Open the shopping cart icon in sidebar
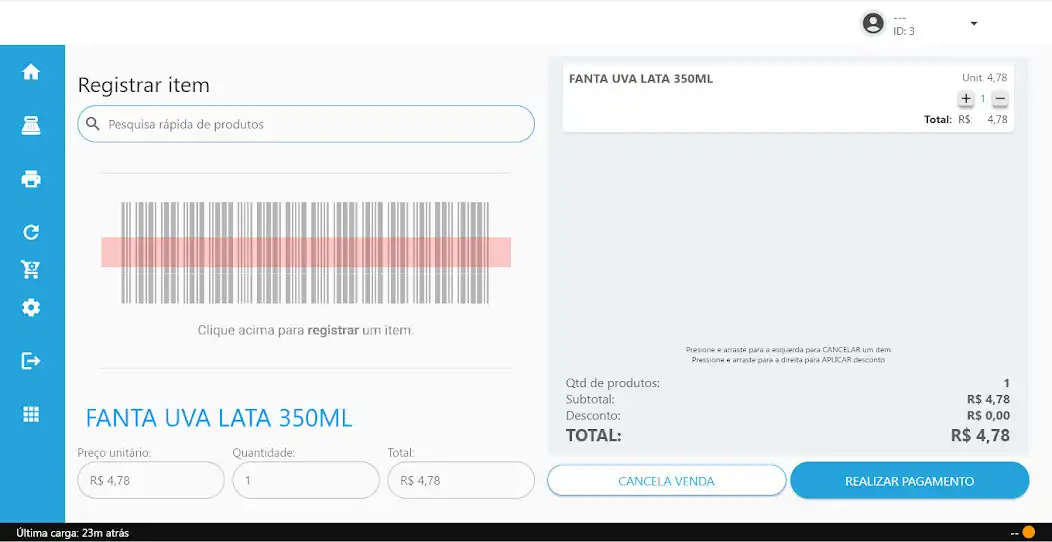This screenshot has width=1052, height=542. 31,269
